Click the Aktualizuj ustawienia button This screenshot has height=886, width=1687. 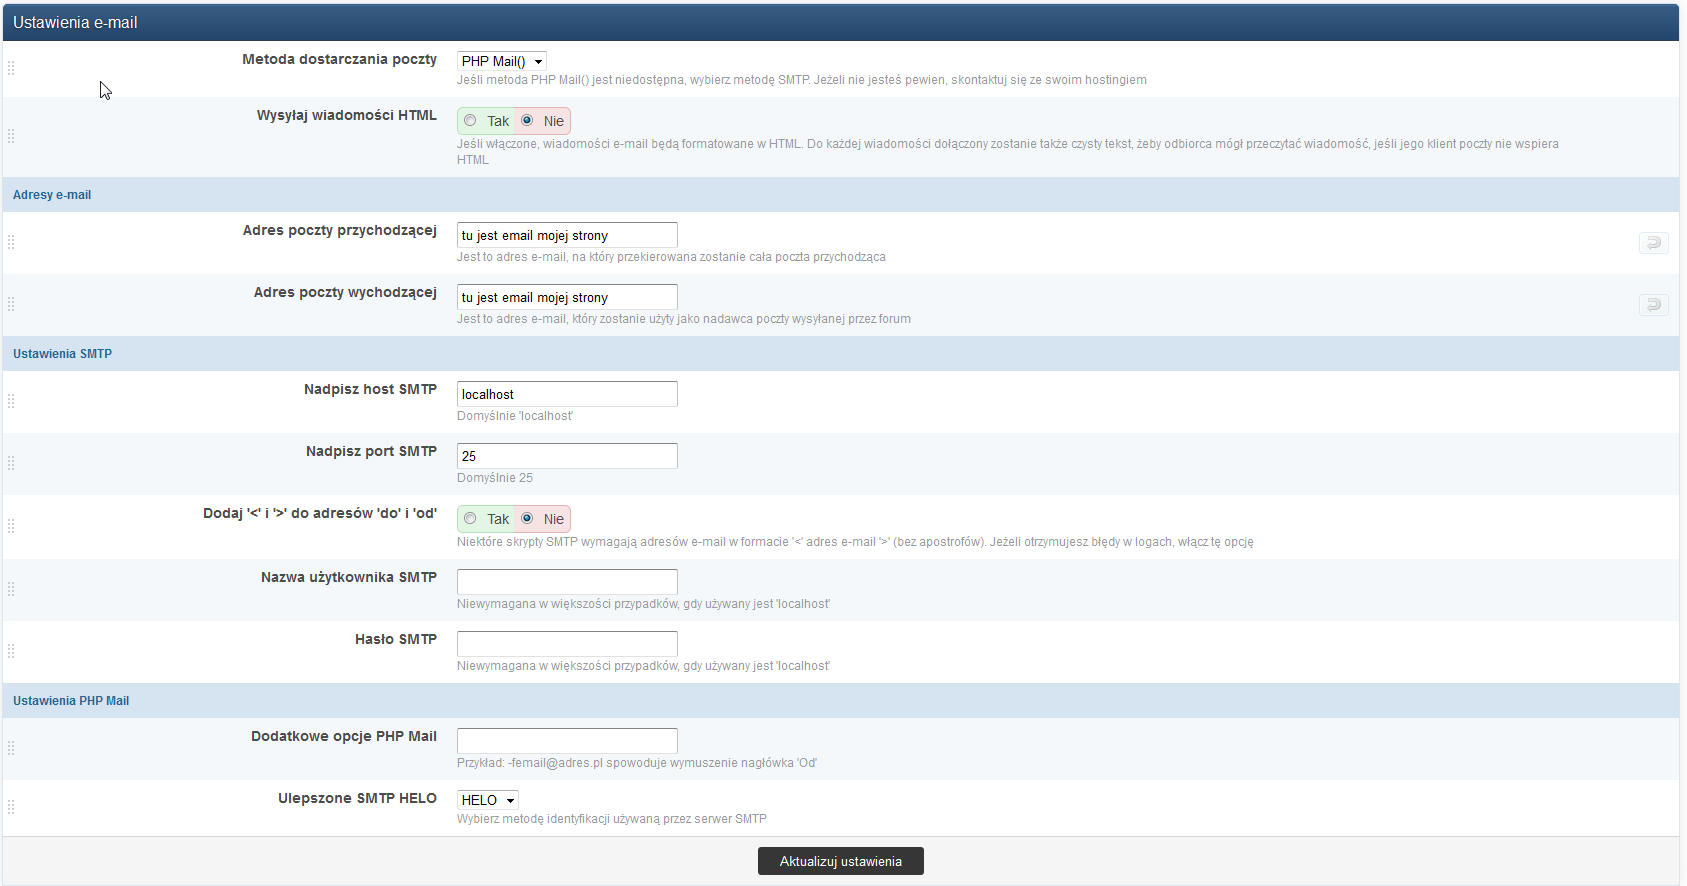click(x=840, y=861)
